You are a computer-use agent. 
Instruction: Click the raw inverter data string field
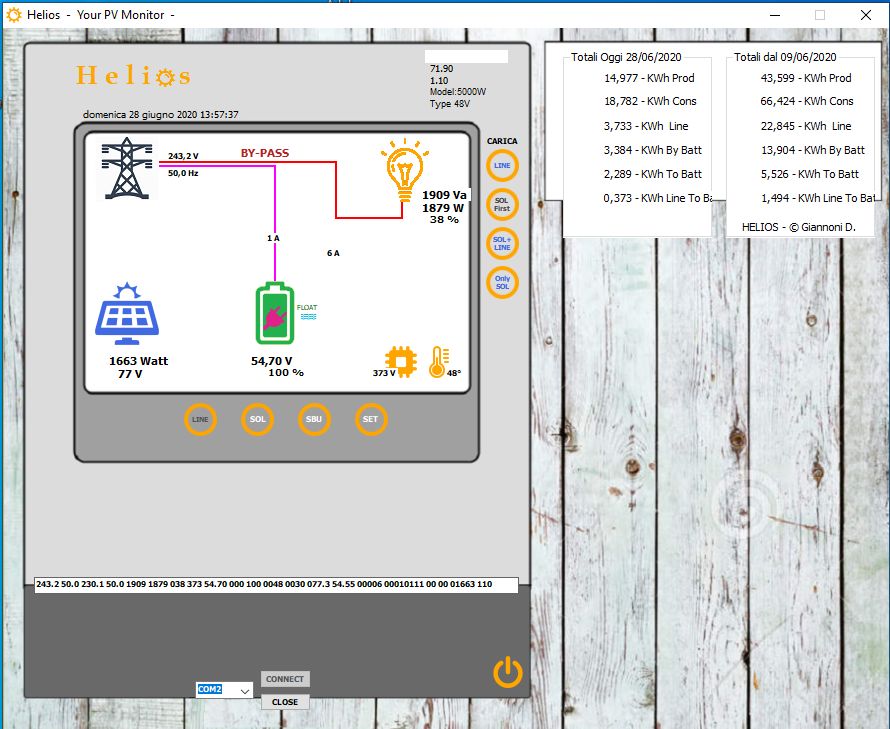[276, 585]
